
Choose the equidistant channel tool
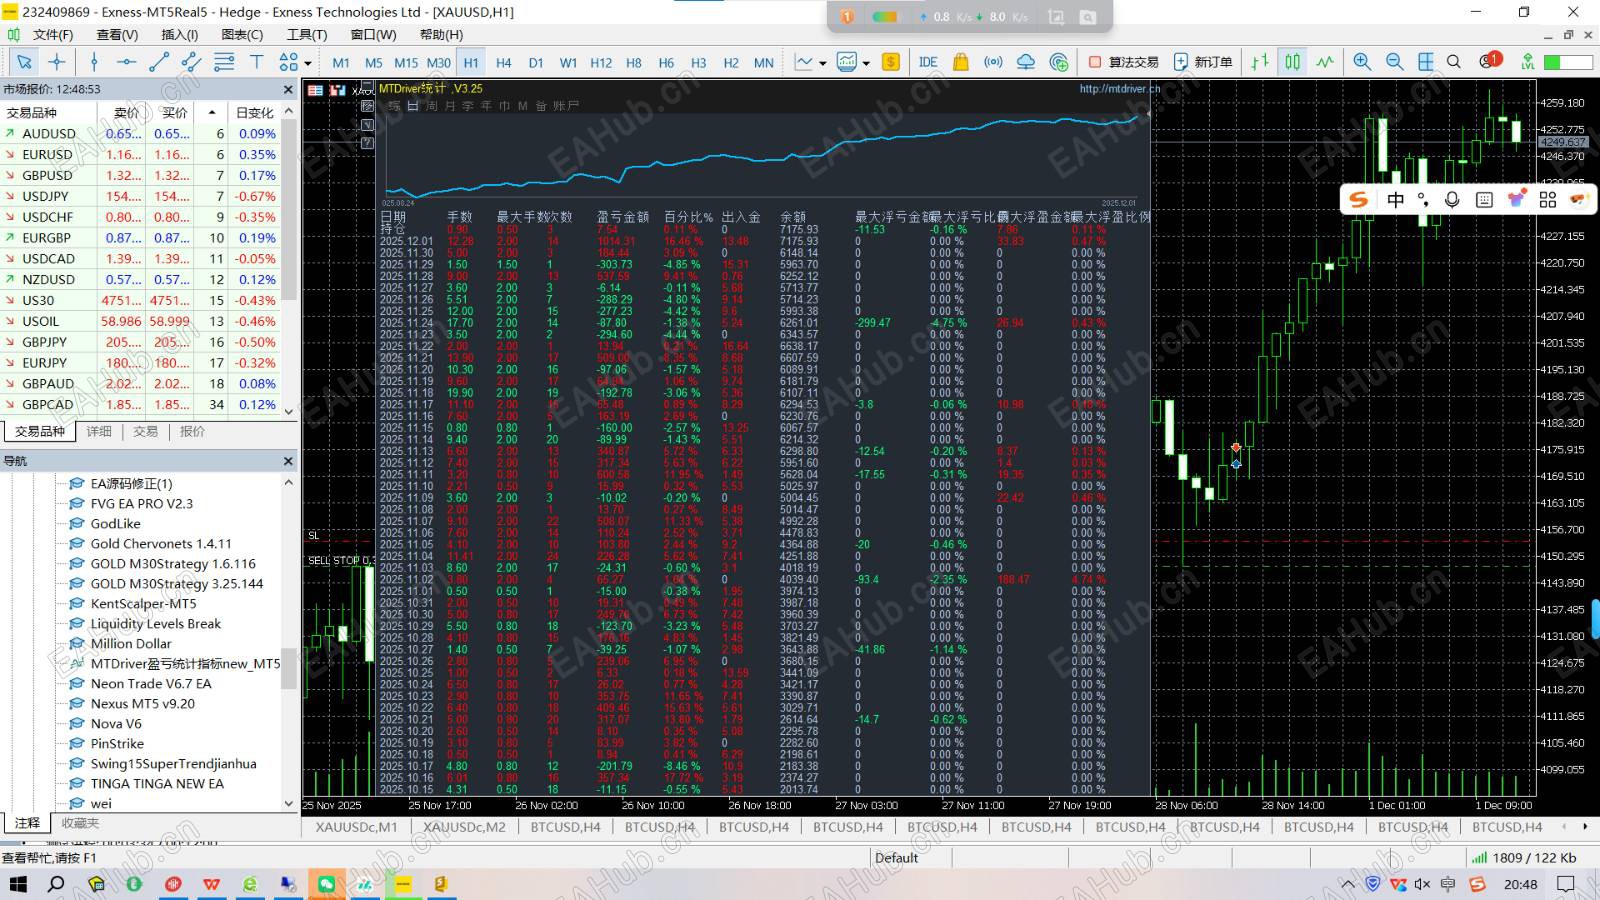pos(191,62)
